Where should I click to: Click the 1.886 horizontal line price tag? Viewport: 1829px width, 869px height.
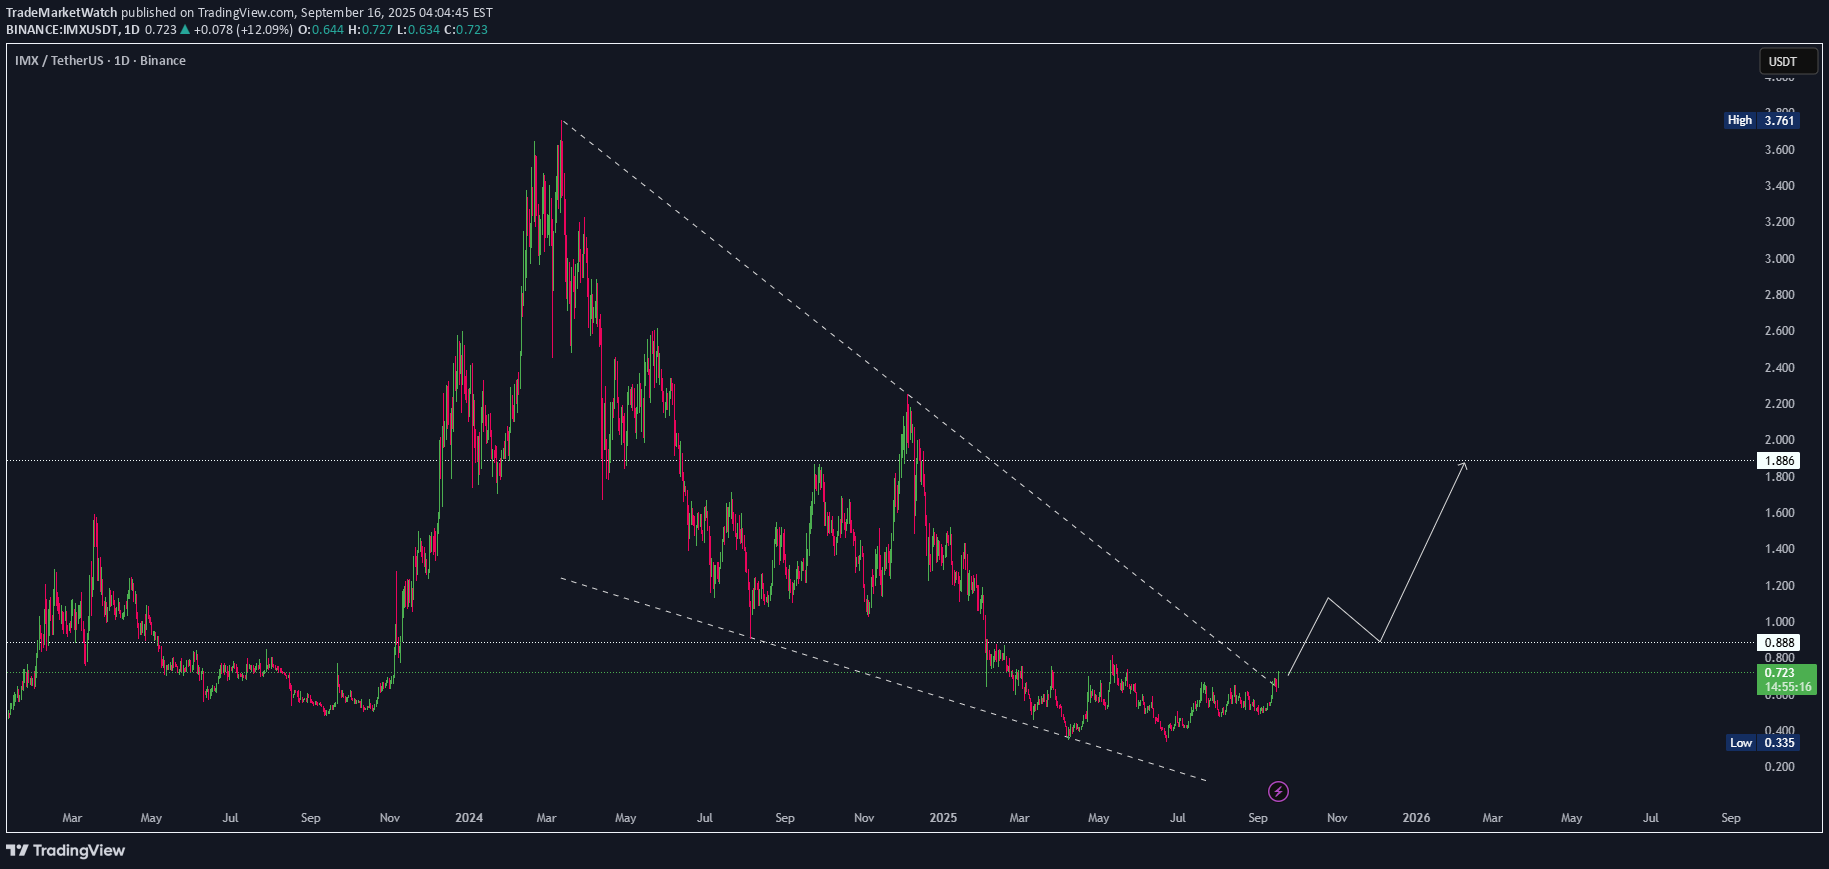[1778, 461]
